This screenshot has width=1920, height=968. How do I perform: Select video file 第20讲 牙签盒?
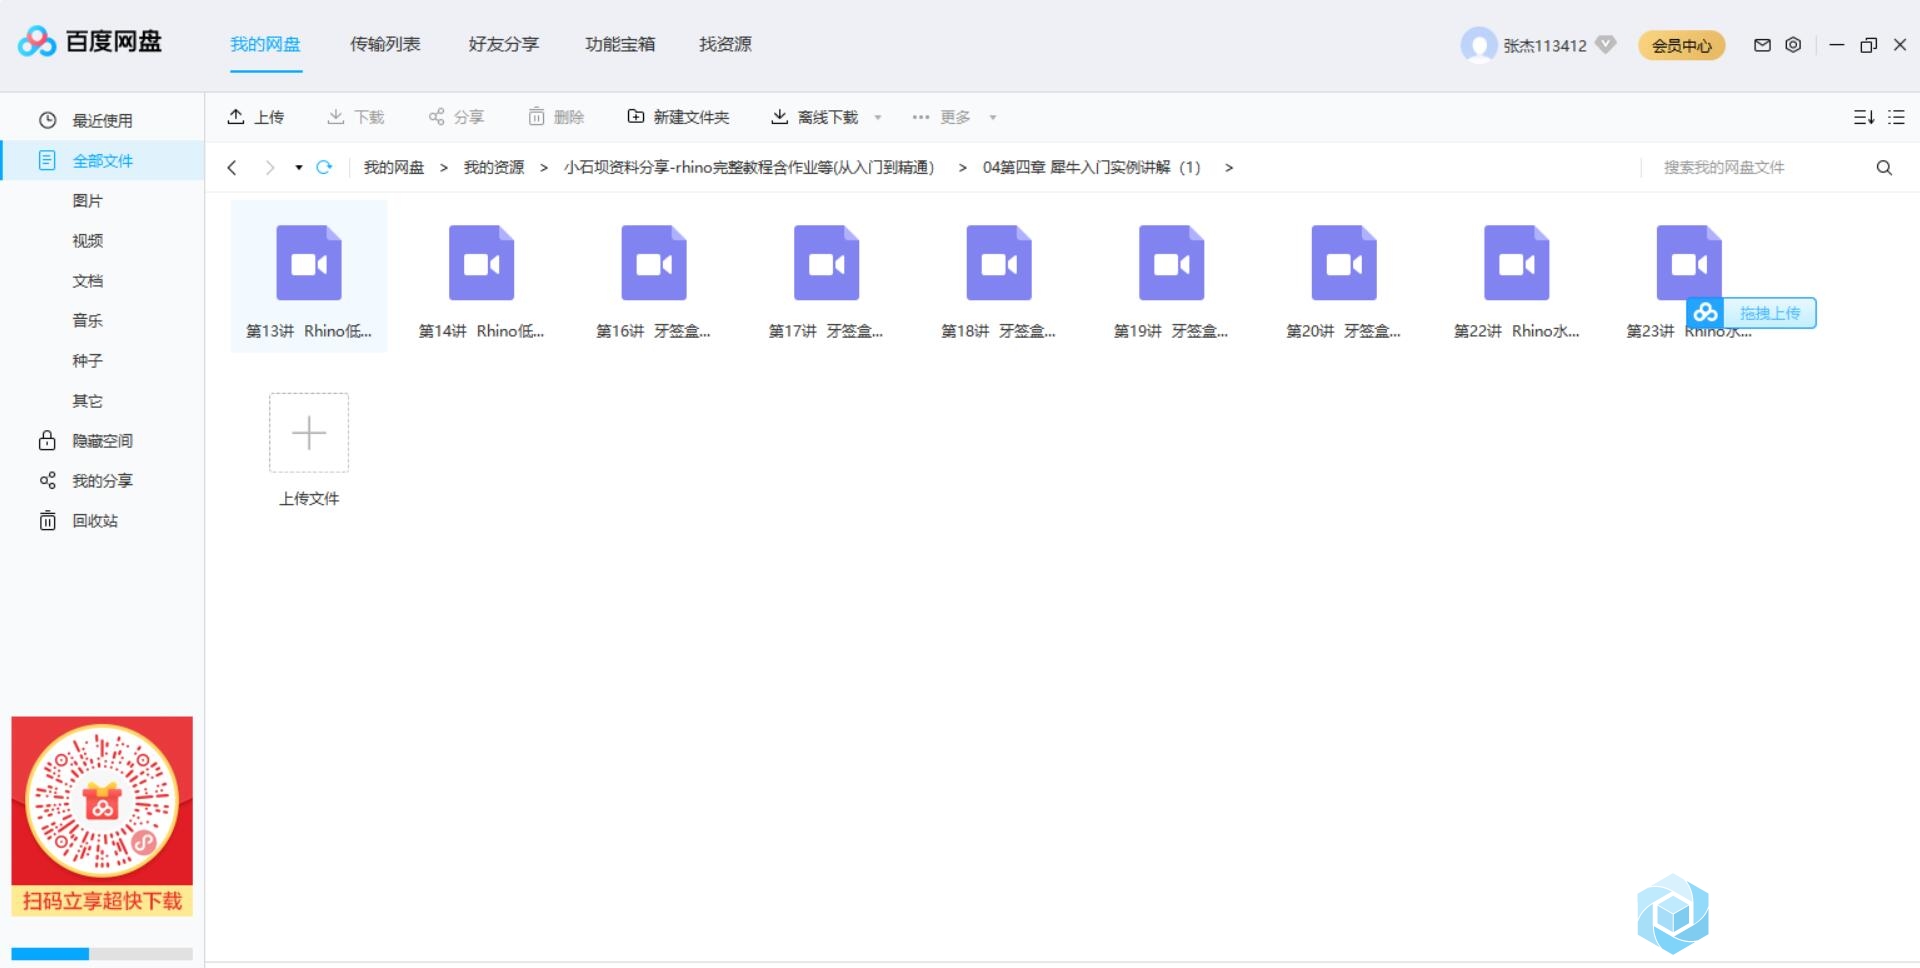click(x=1344, y=277)
